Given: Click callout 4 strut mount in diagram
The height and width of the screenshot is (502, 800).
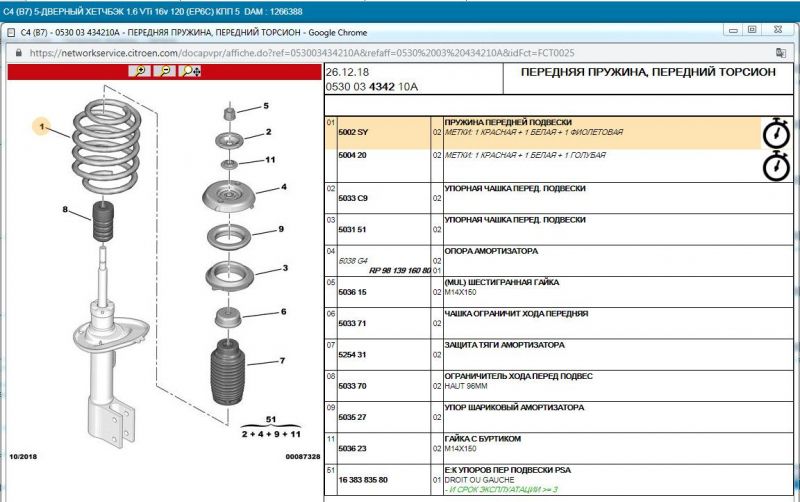Looking at the screenshot, I should [x=283, y=187].
